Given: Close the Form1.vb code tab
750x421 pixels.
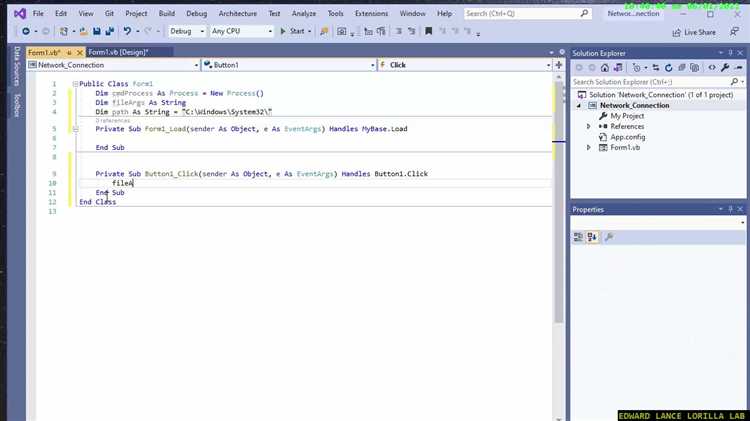Looking at the screenshot, I should (x=79, y=52).
